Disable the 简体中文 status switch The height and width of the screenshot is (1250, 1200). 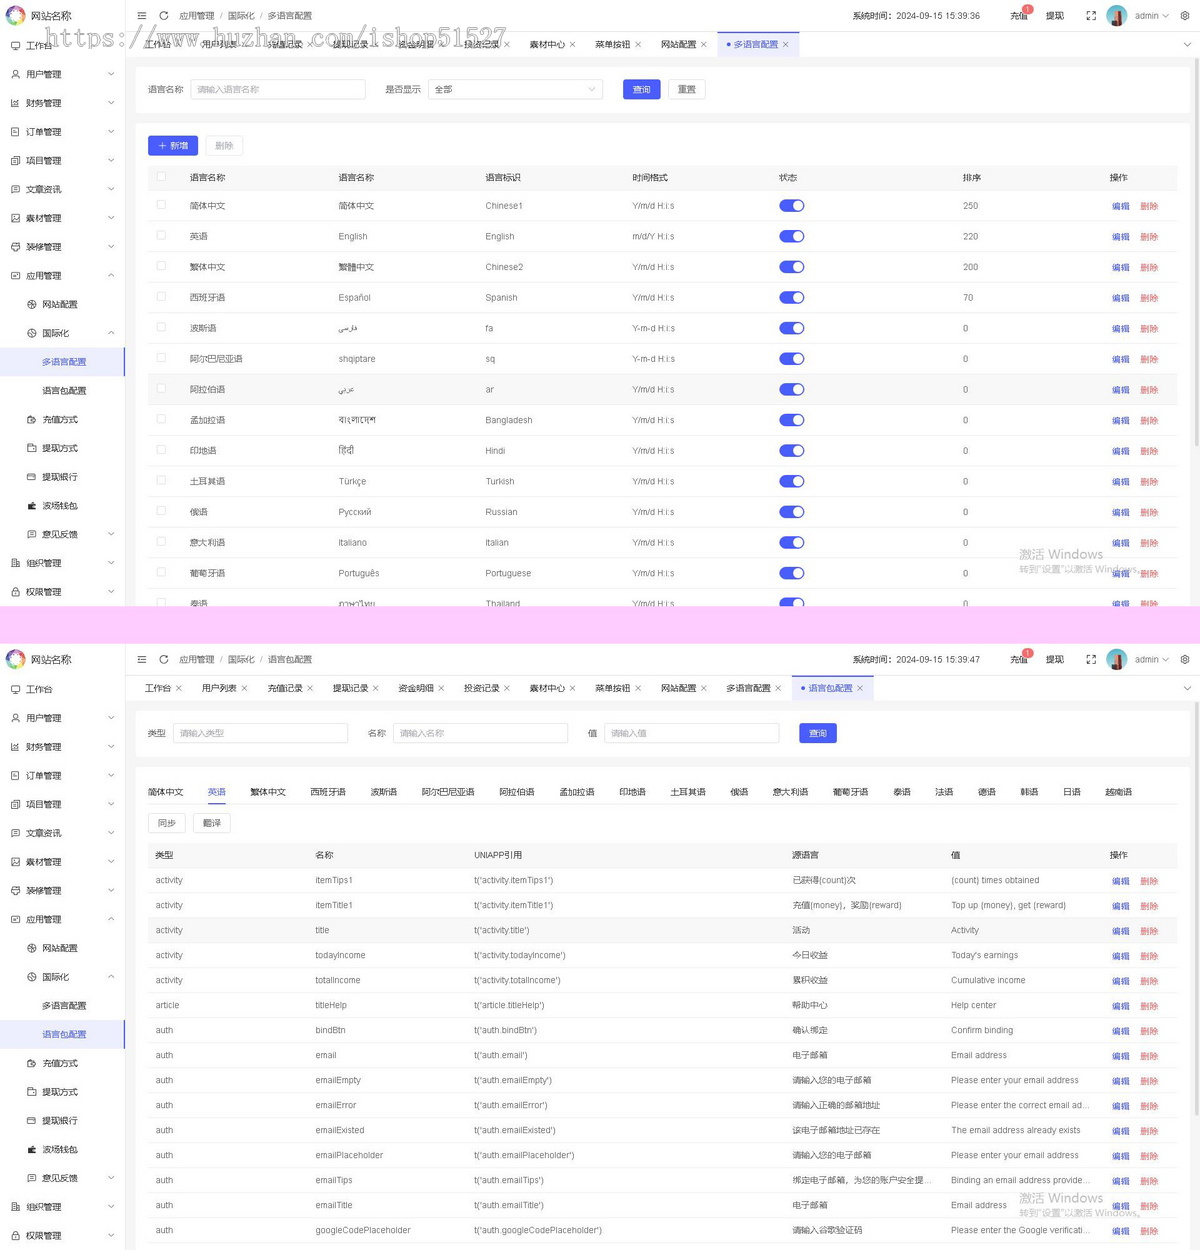coord(792,206)
